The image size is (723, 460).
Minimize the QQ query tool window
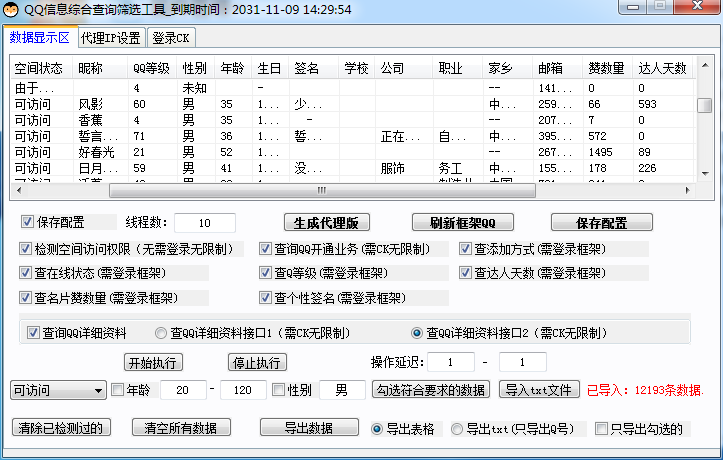coord(633,6)
